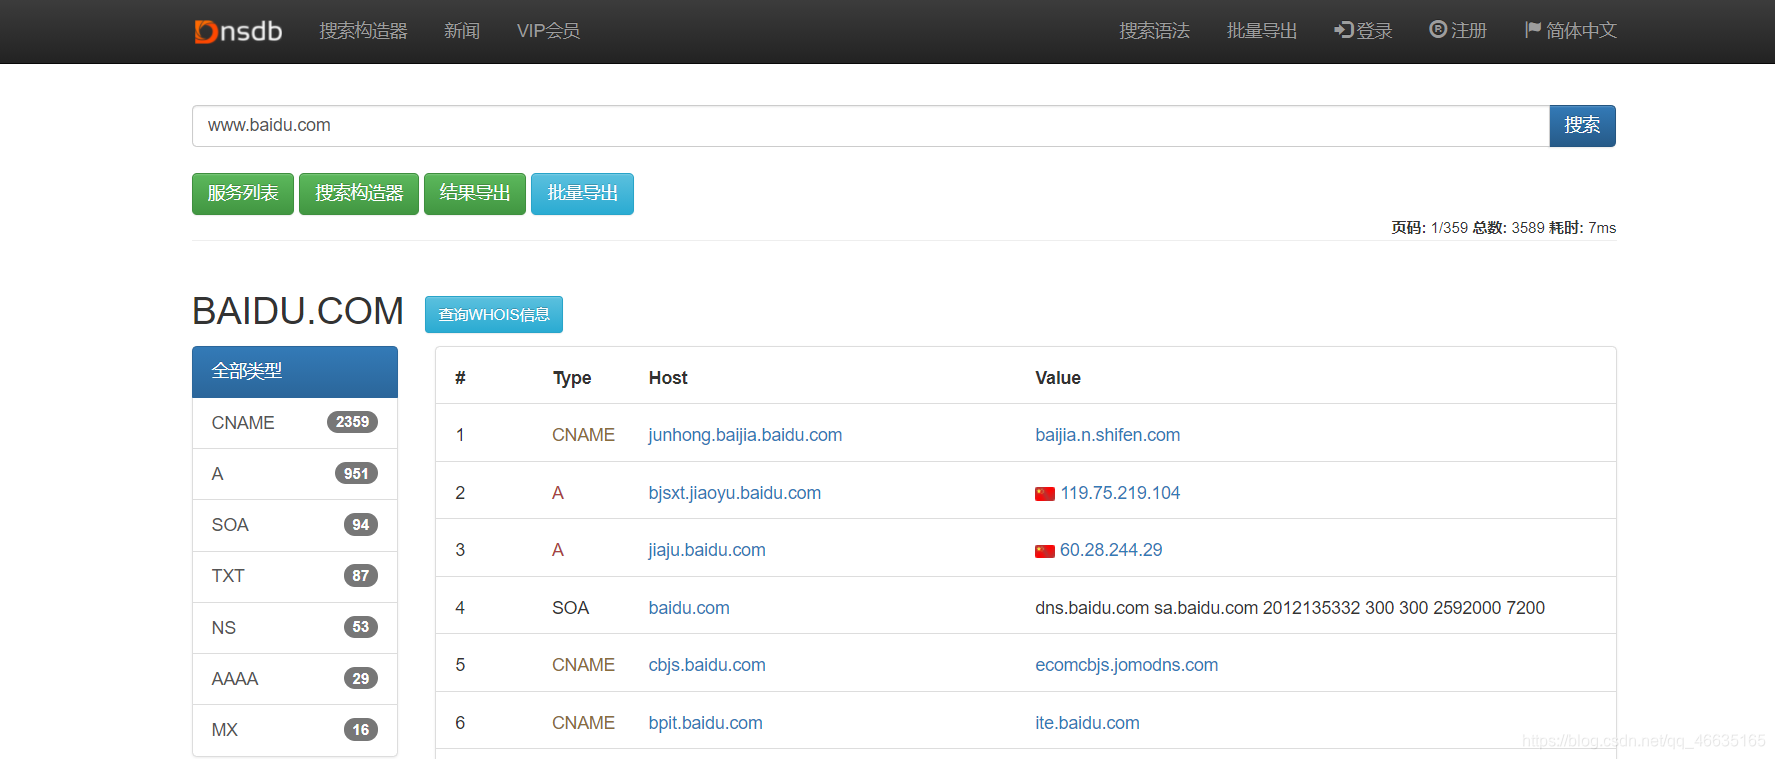
Task: Open the baidu.com host link in row 4
Action: coord(689,608)
